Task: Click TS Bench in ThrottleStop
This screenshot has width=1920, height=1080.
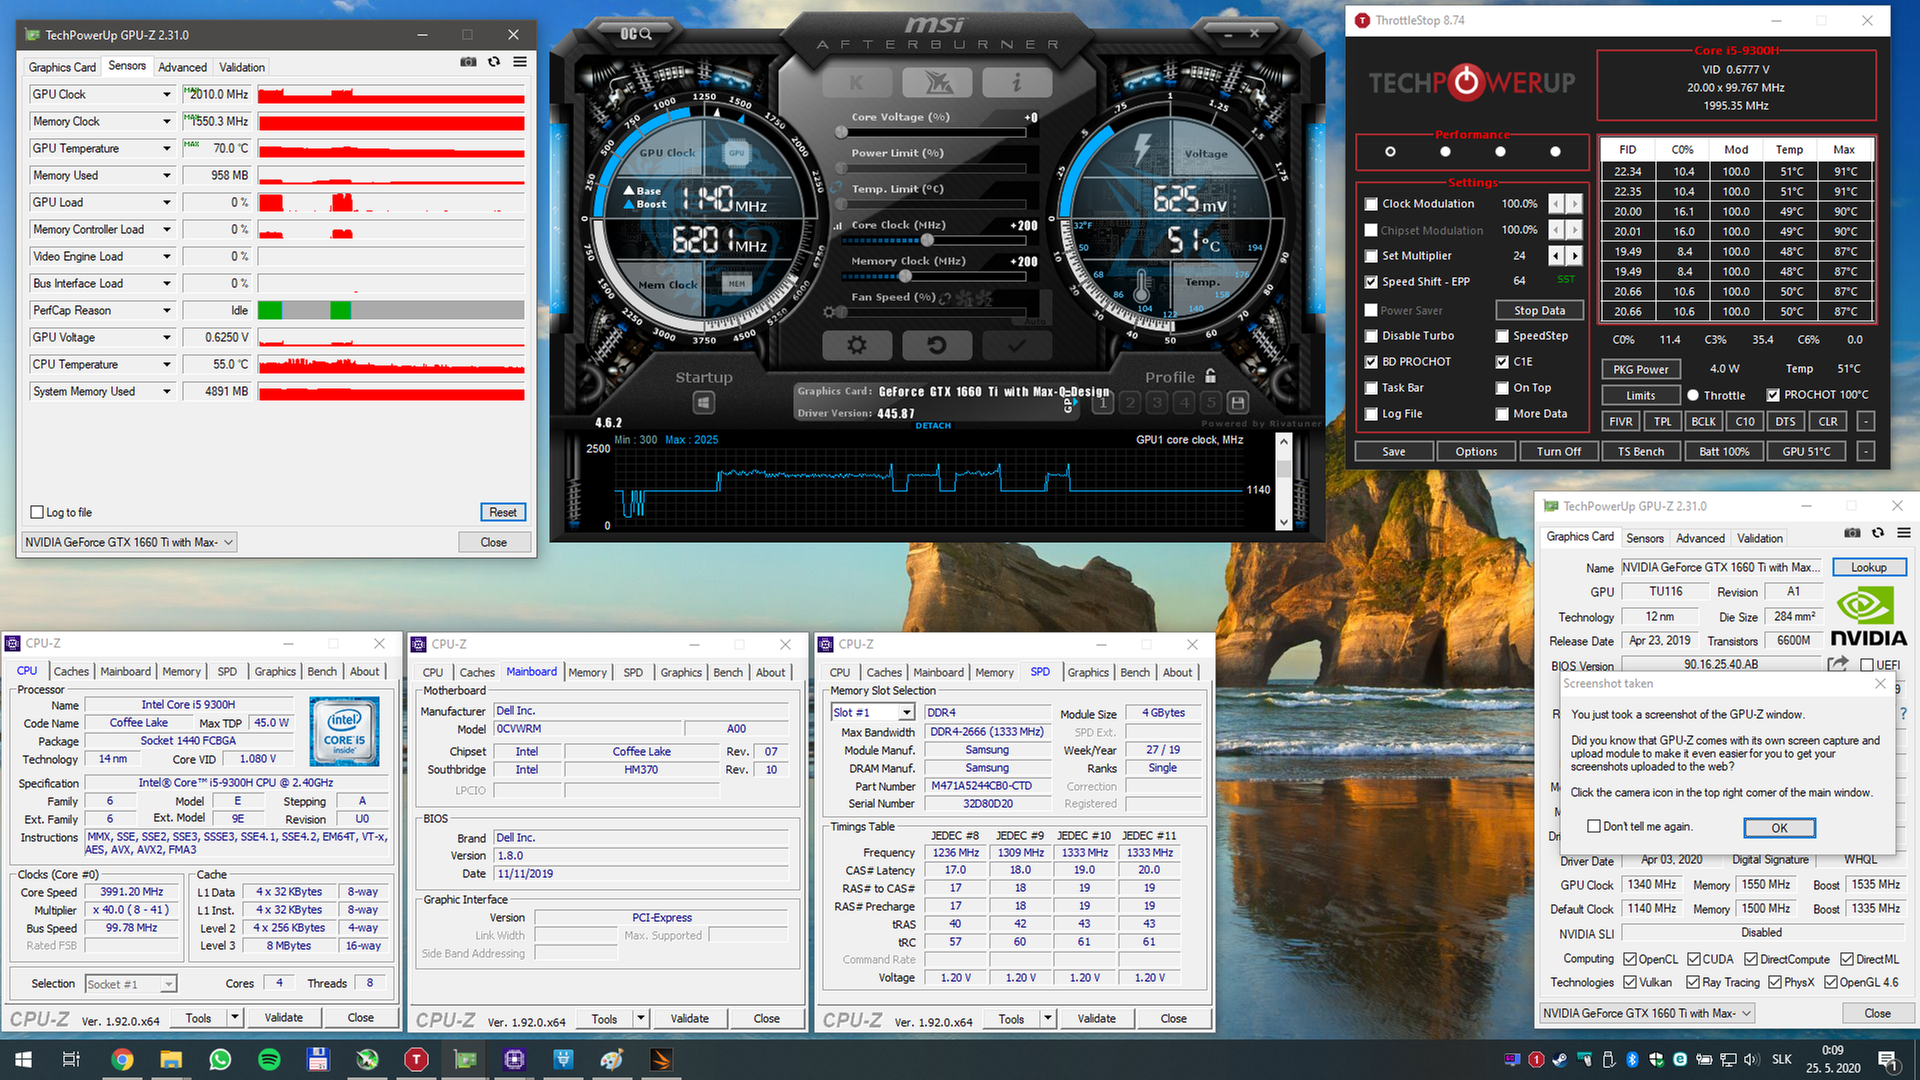Action: pyautogui.click(x=1641, y=451)
